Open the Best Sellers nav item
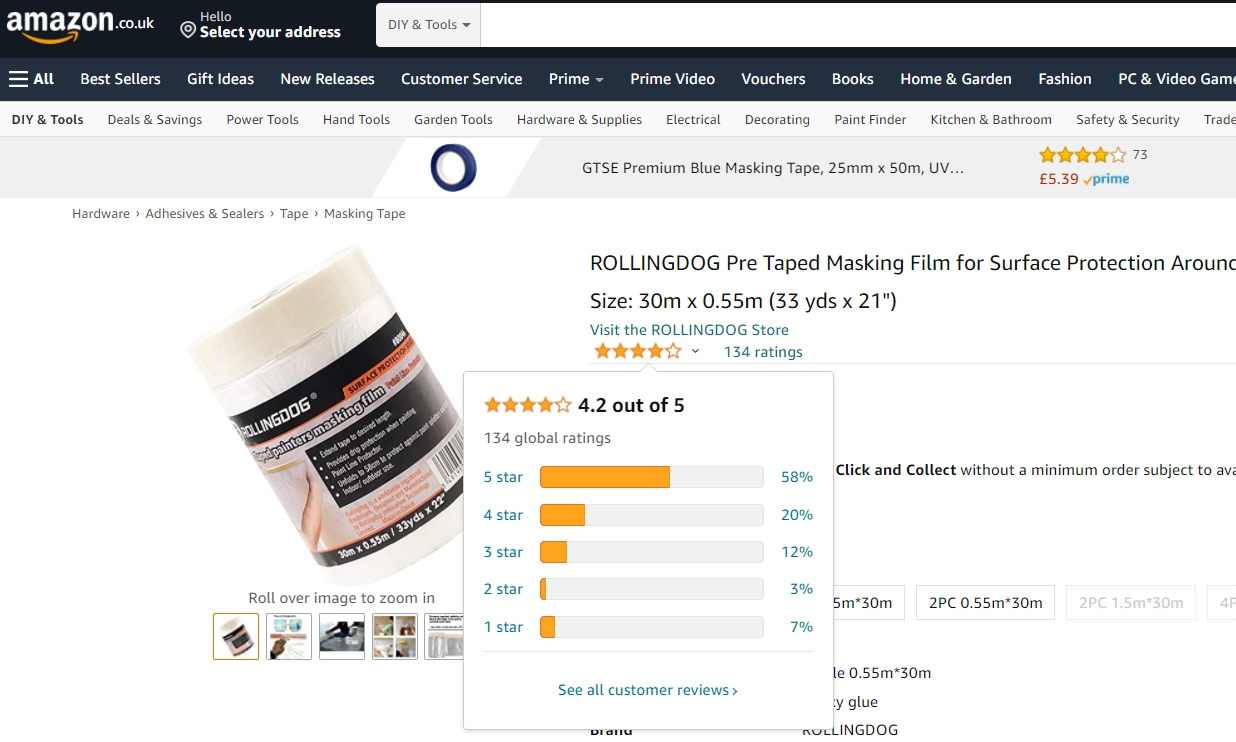The width and height of the screenshot is (1236, 742). point(120,79)
